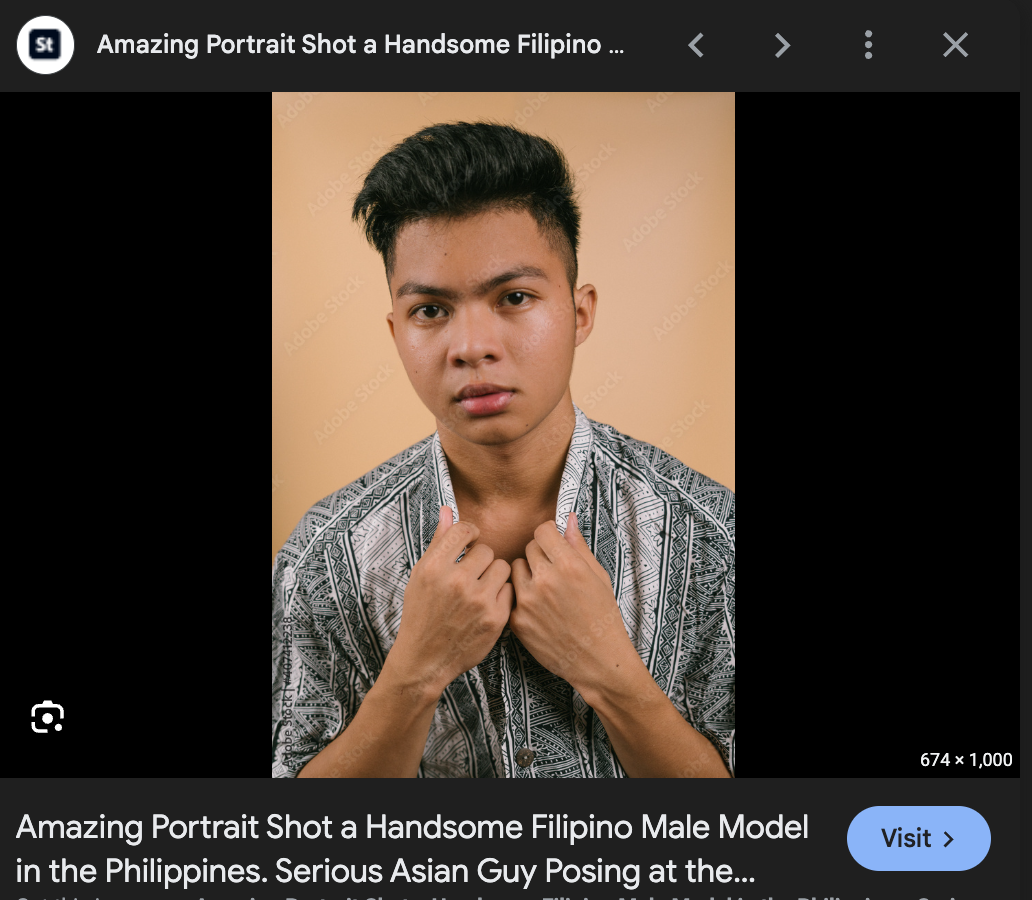Image resolution: width=1032 pixels, height=900 pixels.
Task: Click the Adobe Stock source logo
Action: 46,45
